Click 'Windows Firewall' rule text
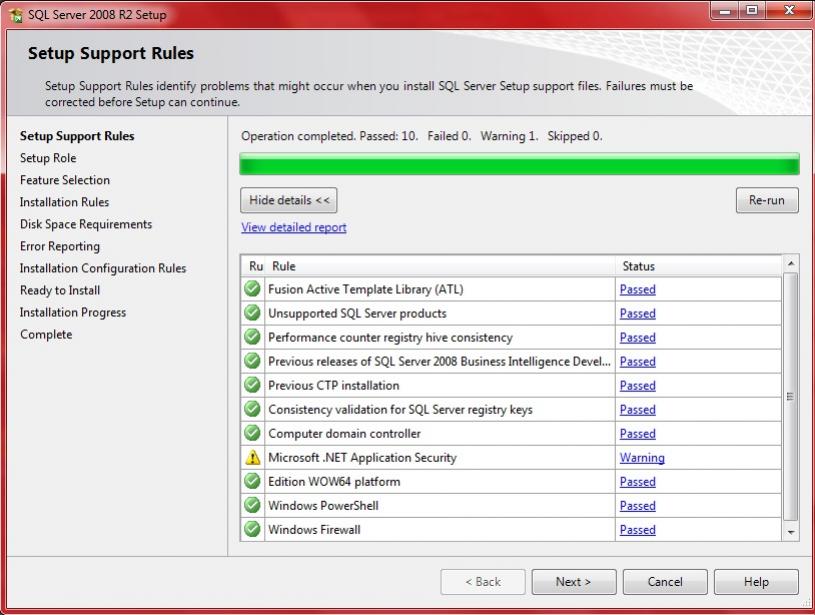 point(314,530)
